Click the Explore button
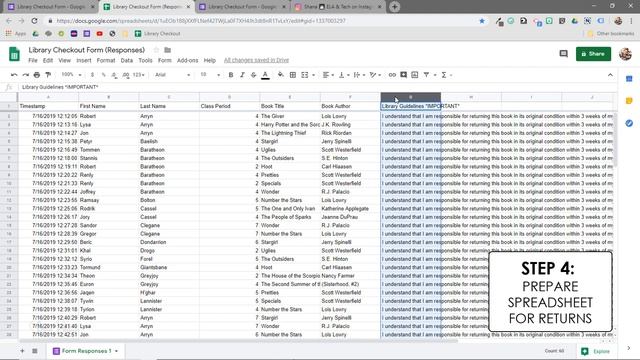Image resolution: width=640 pixels, height=360 pixels. pyautogui.click(x=596, y=351)
